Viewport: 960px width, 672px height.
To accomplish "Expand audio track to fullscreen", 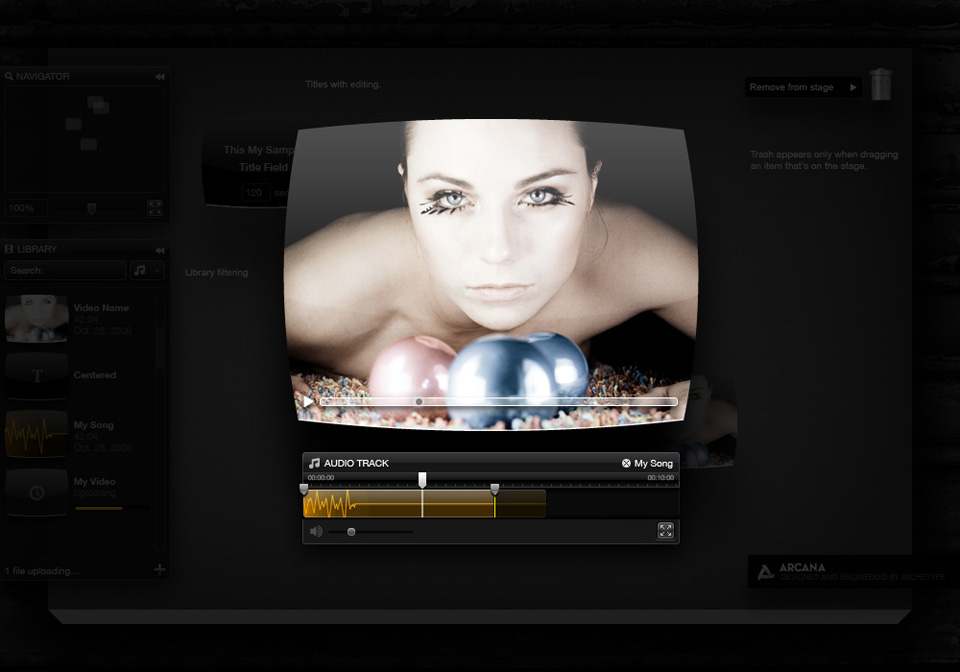I will point(666,531).
